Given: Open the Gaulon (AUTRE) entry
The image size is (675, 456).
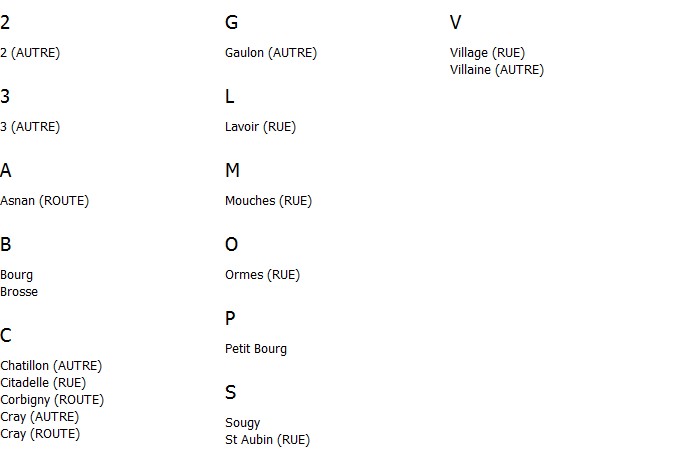Looking at the screenshot, I should point(271,53).
